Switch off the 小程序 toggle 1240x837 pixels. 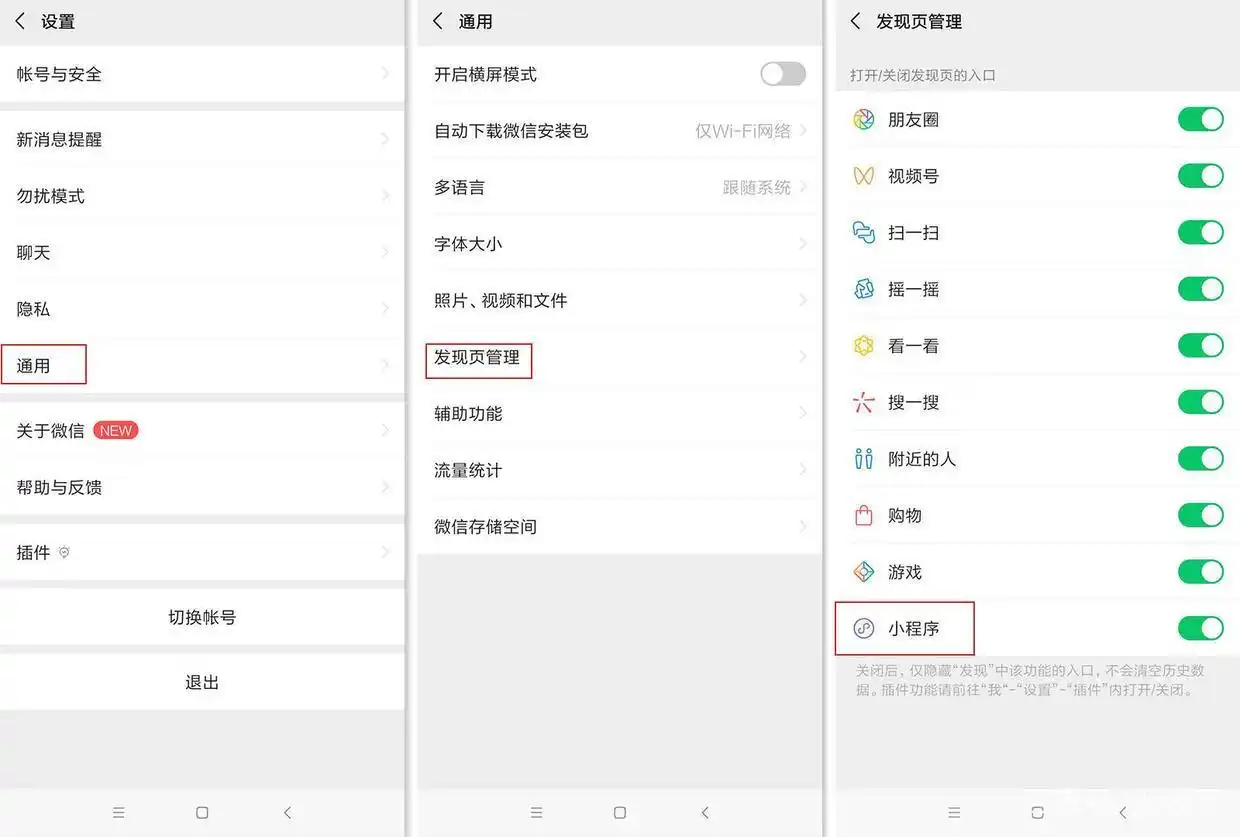click(1201, 628)
